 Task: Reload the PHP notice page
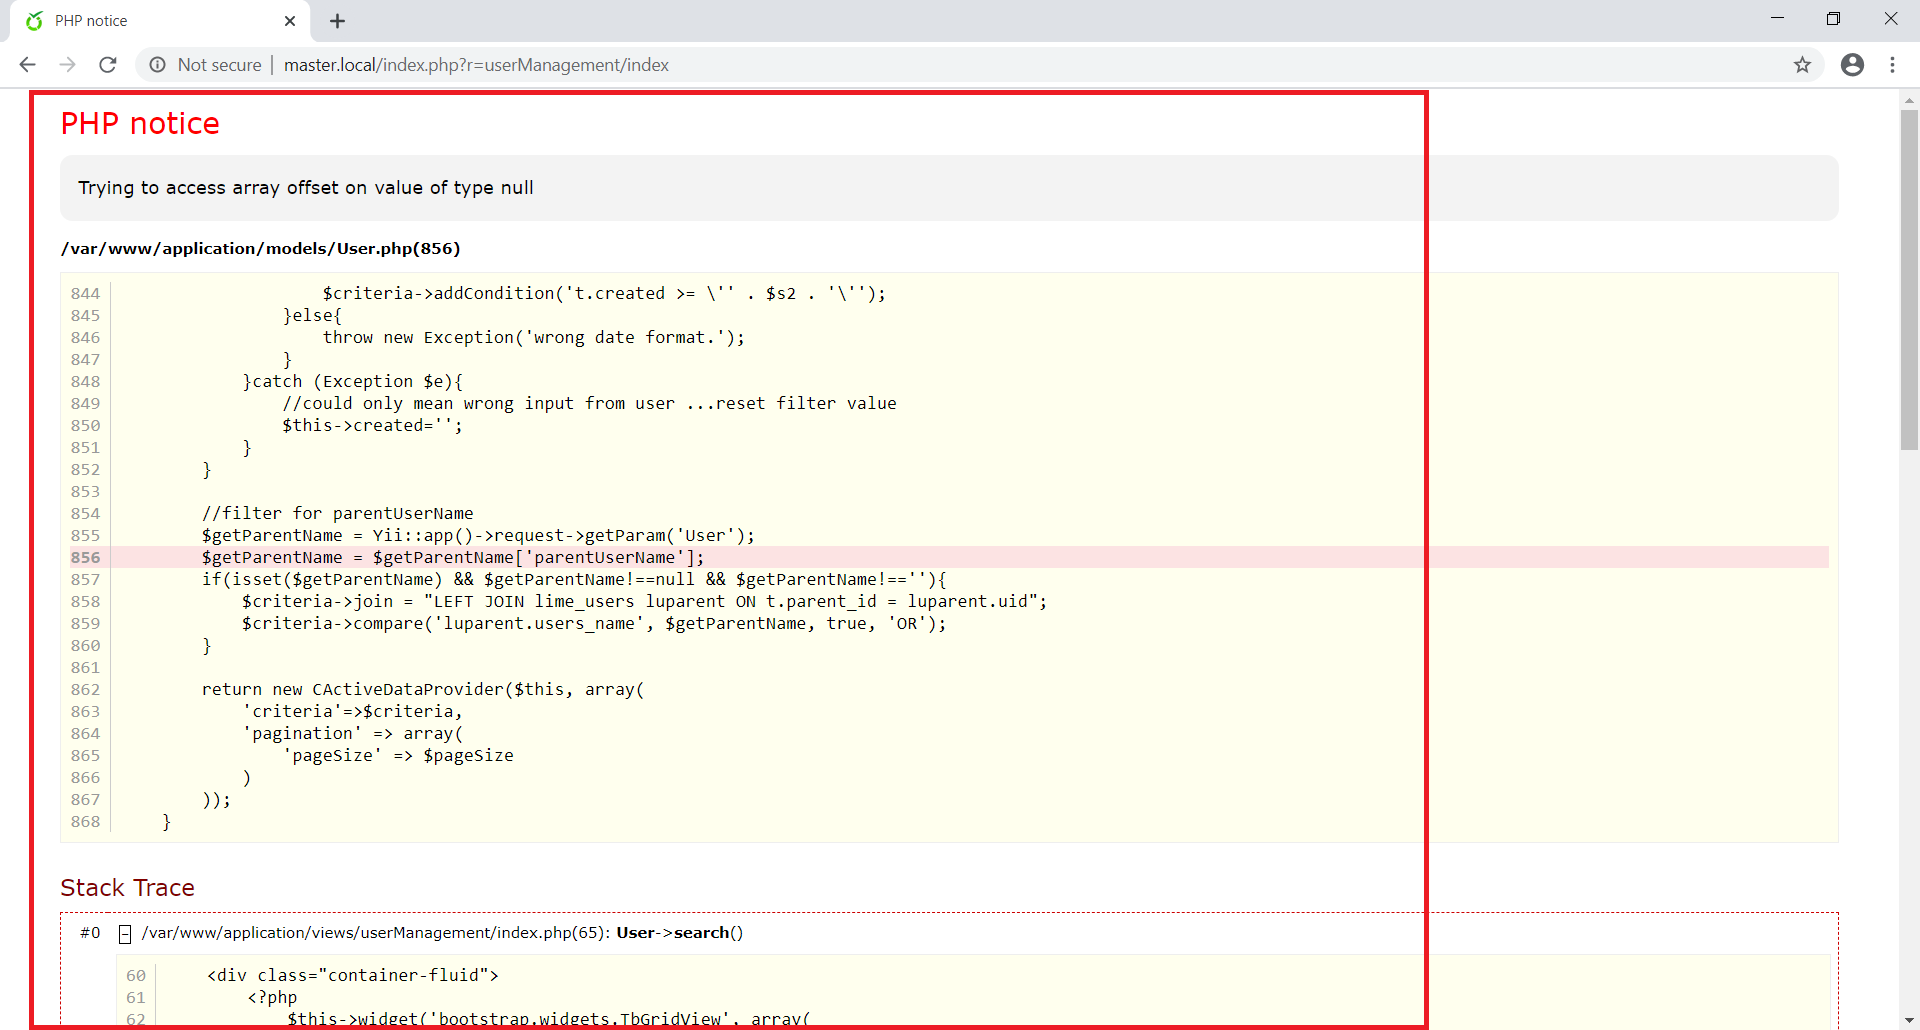point(108,65)
